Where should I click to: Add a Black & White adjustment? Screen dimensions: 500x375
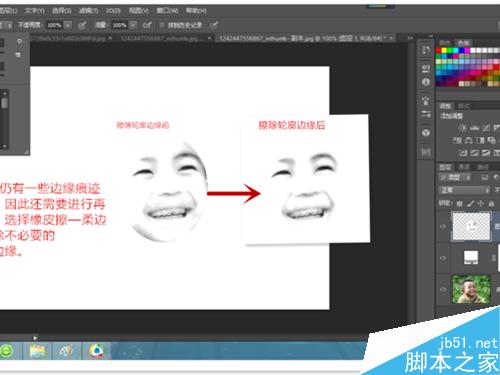click(x=480, y=140)
